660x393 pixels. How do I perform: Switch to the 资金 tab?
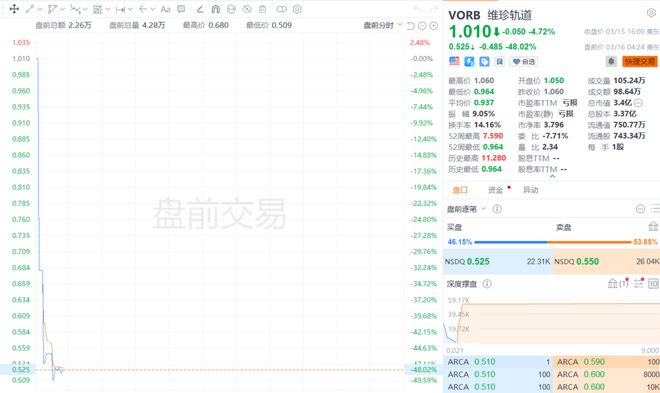point(495,190)
